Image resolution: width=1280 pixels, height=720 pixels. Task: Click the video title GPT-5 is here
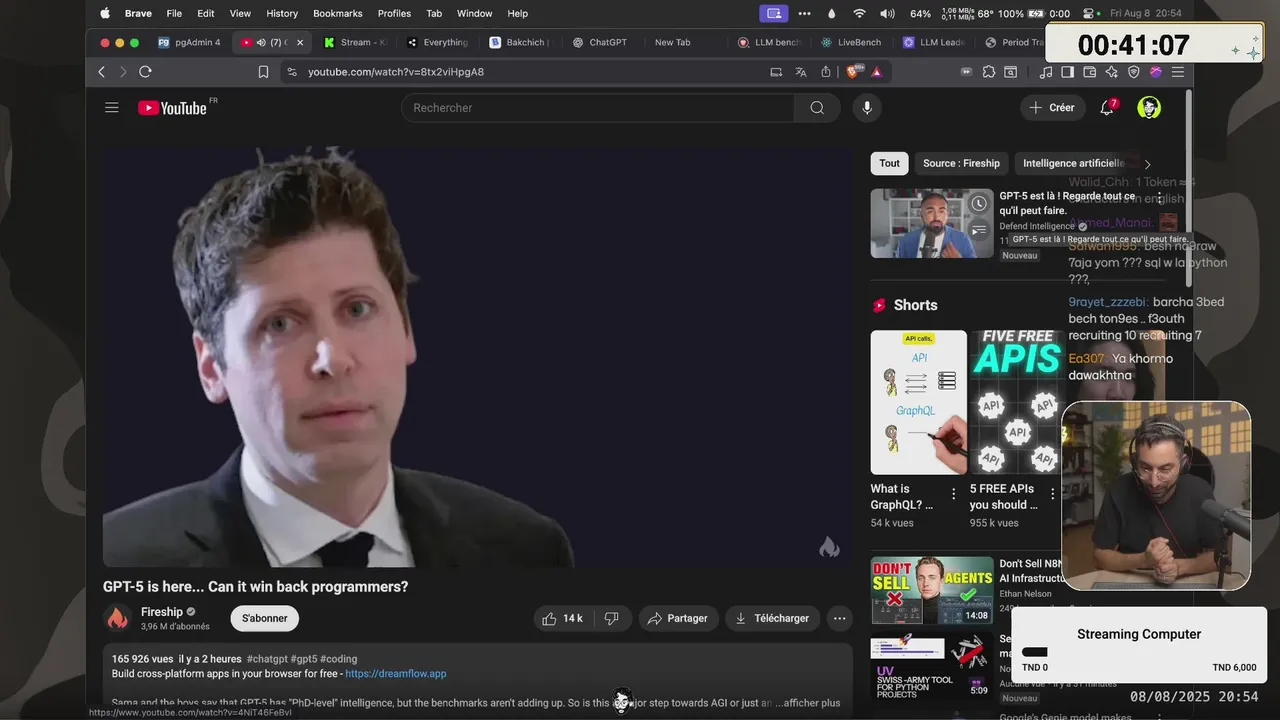(255, 587)
